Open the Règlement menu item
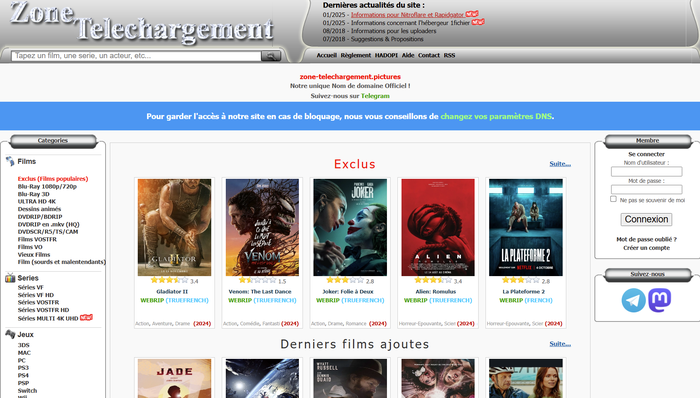The image size is (700, 398). click(x=355, y=55)
